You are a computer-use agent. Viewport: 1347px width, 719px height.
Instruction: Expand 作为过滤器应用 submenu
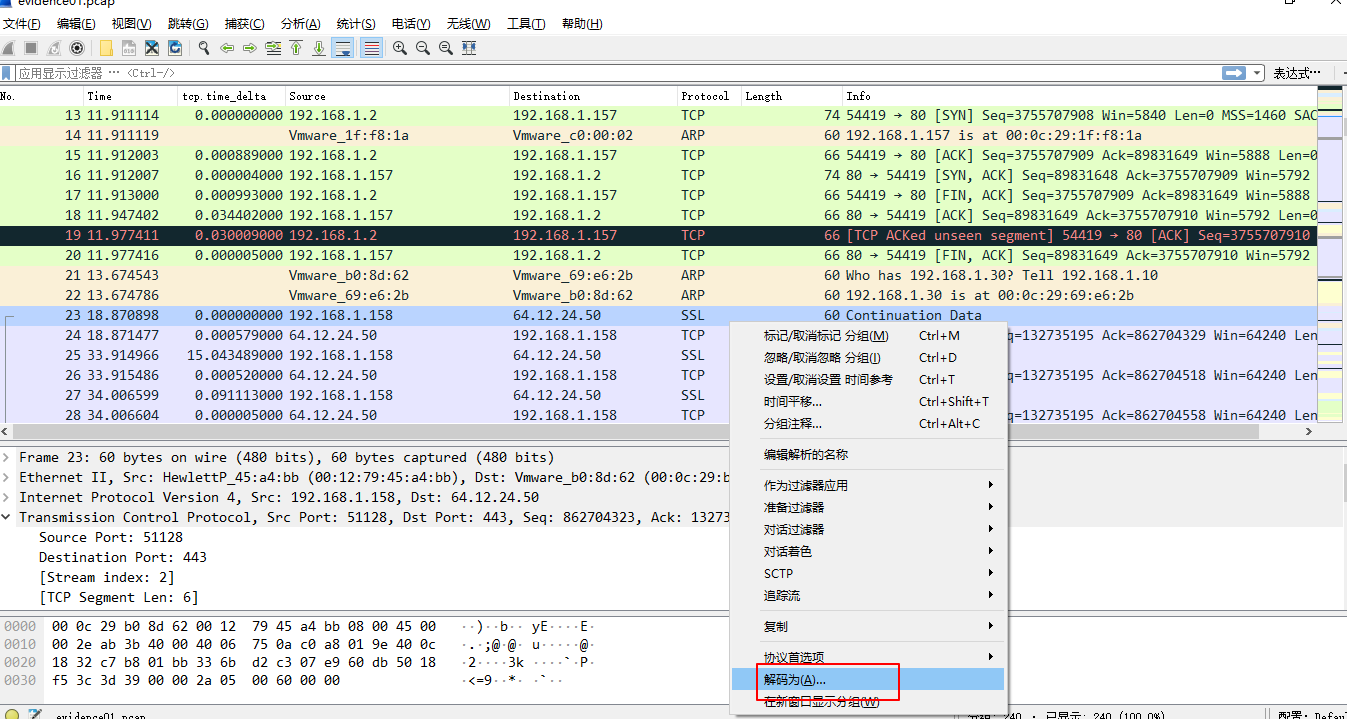click(867, 485)
